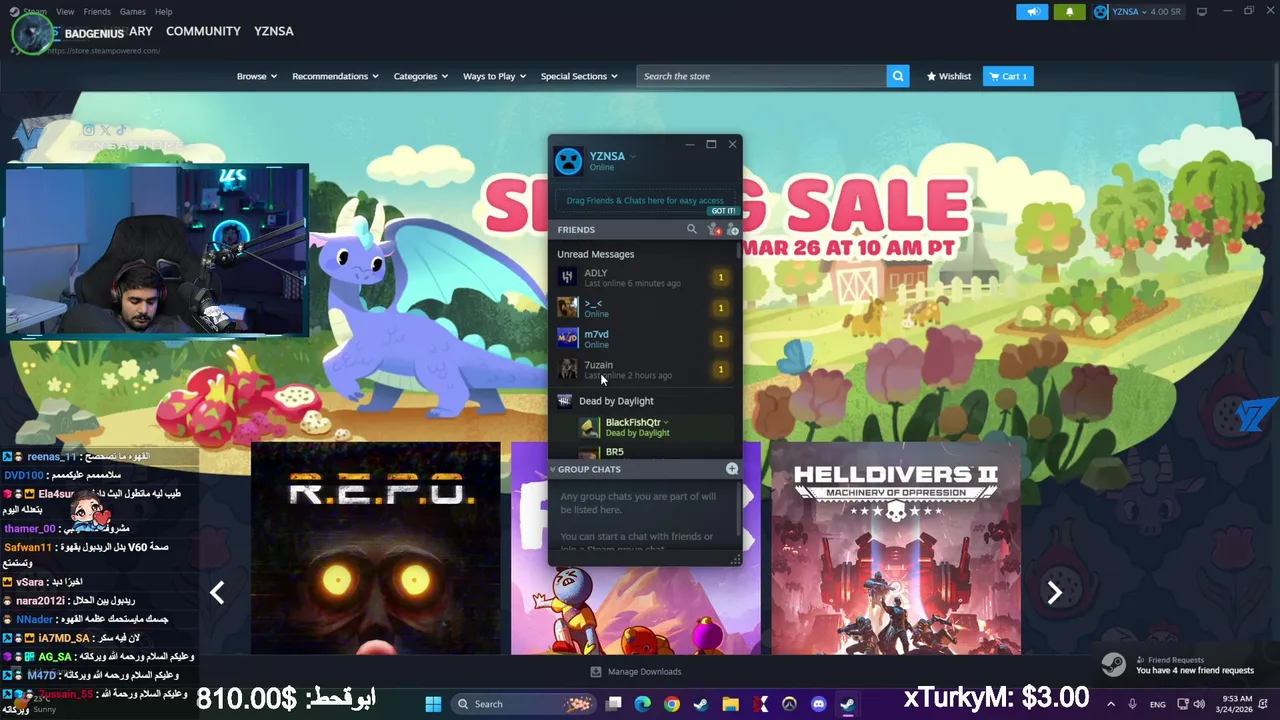This screenshot has width=1280, height=720.
Task: Open YZNSA account dropdown in top bar
Action: tap(1146, 12)
